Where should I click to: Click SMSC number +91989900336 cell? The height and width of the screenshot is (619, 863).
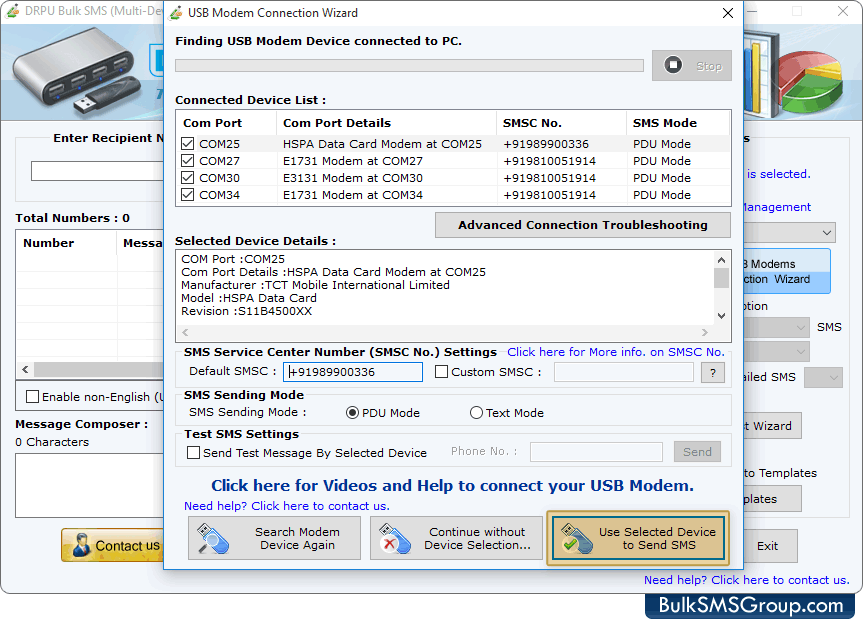tap(546, 144)
